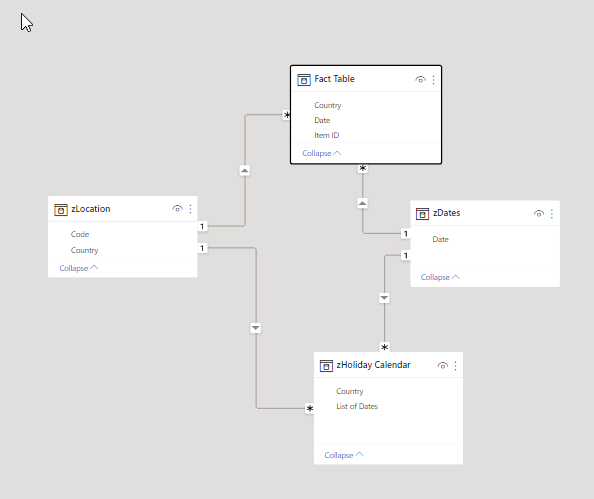The width and height of the screenshot is (594, 499).
Task: Click the zHoliday Calendar table icon
Action: pyautogui.click(x=326, y=366)
